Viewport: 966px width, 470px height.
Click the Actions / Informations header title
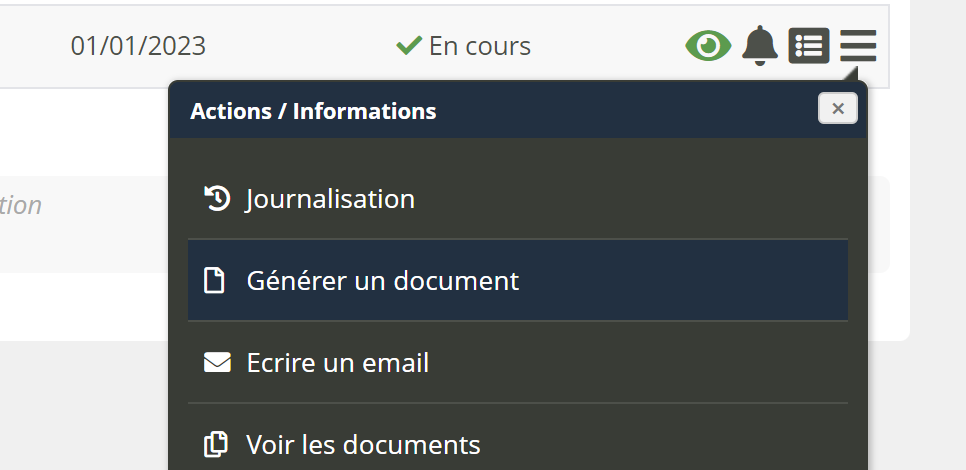tap(313, 111)
